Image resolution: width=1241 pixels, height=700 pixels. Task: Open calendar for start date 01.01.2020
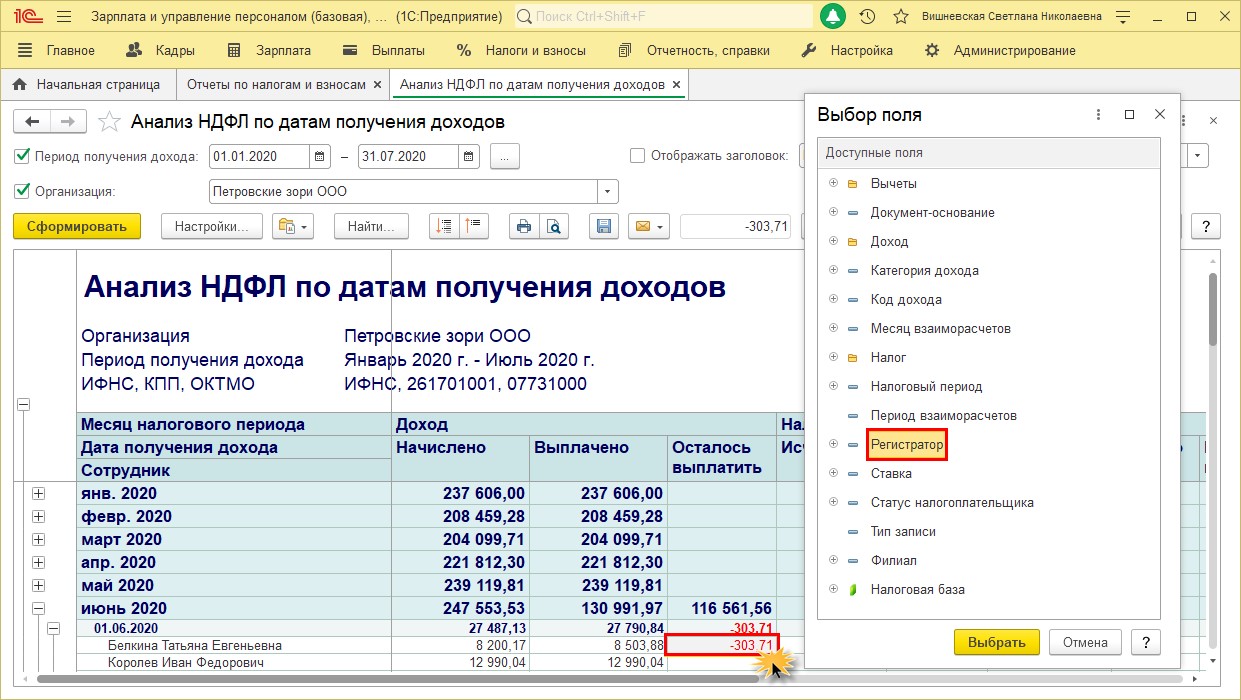[319, 156]
